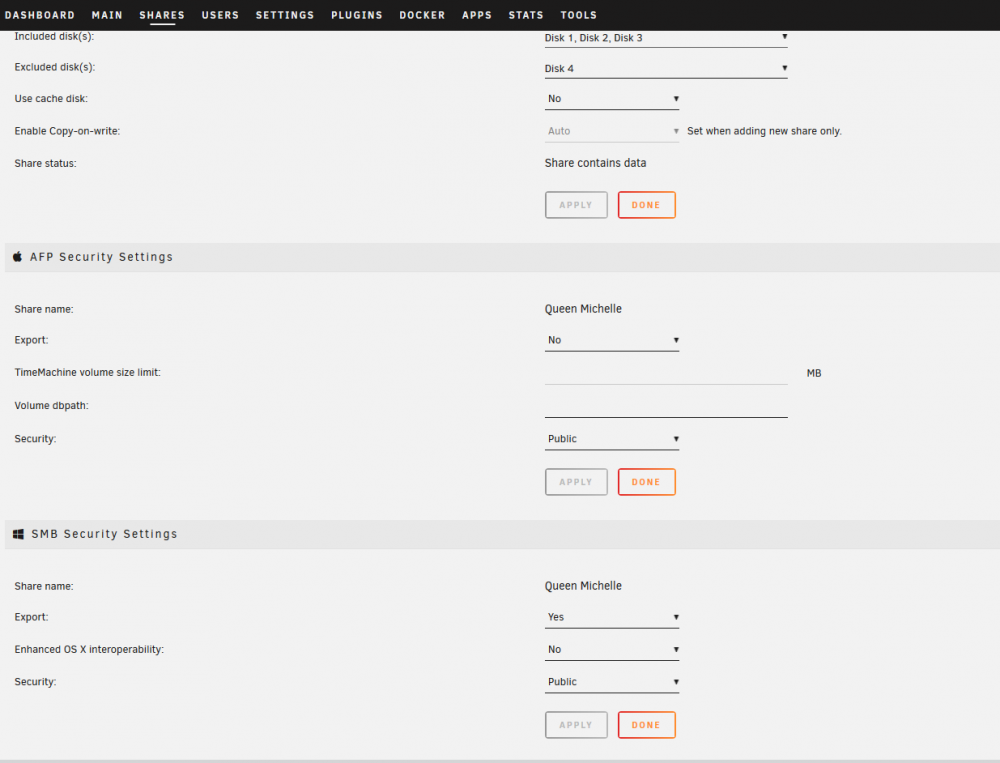
Task: Click the 'Volume dbpath:' label
Action: pyautogui.click(x=52, y=406)
